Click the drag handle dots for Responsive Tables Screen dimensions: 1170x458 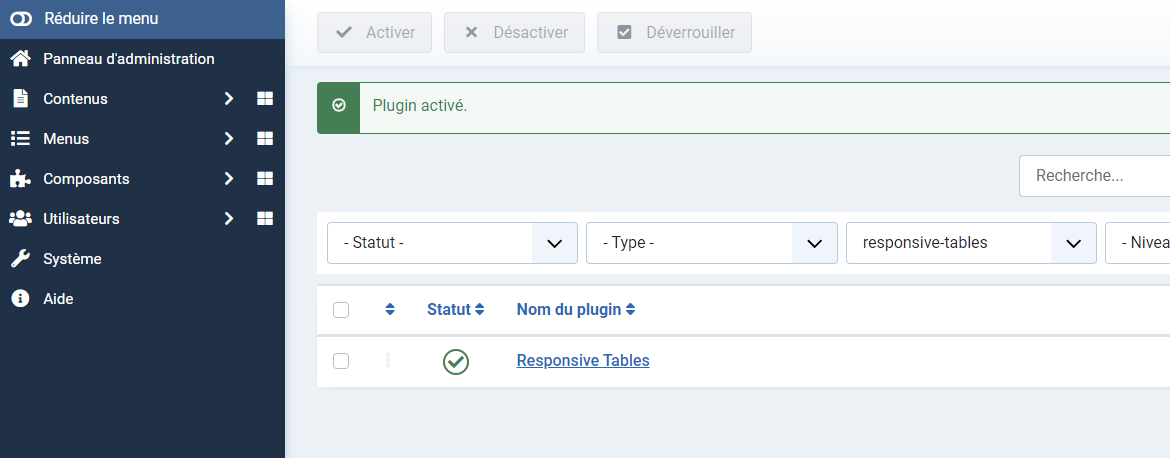(x=388, y=361)
